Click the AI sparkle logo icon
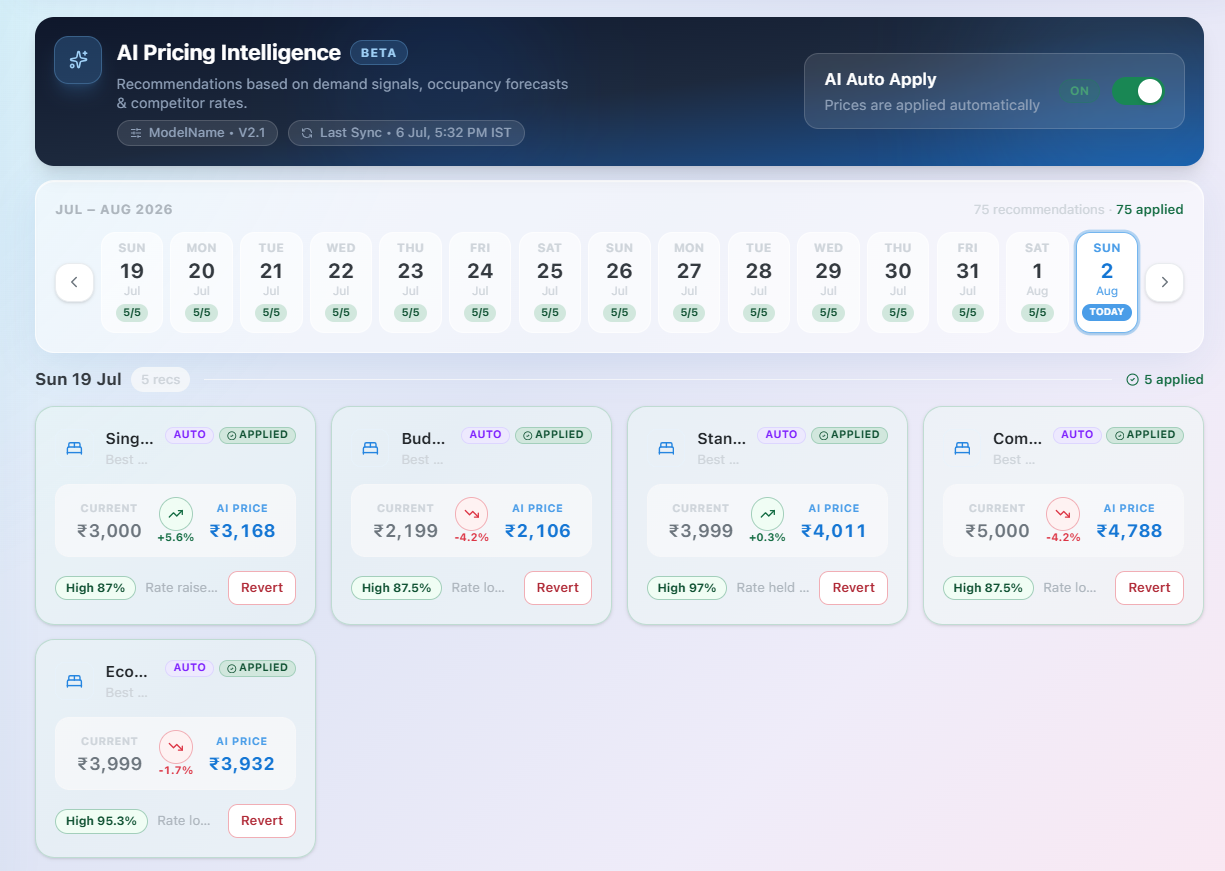1225x871 pixels. click(x=78, y=60)
